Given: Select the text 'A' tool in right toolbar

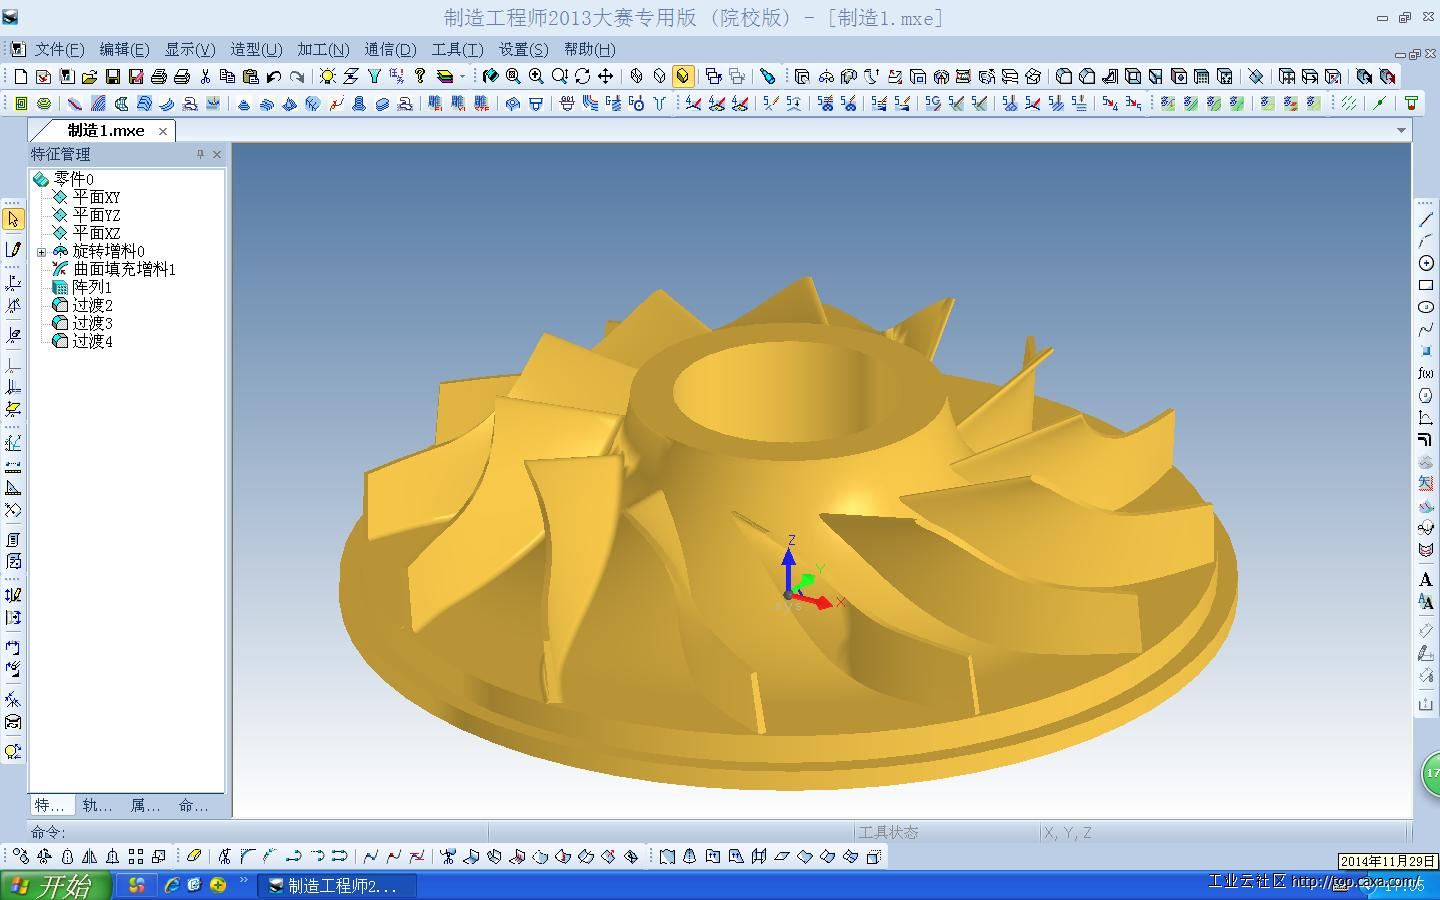Looking at the screenshot, I should pos(1426,580).
